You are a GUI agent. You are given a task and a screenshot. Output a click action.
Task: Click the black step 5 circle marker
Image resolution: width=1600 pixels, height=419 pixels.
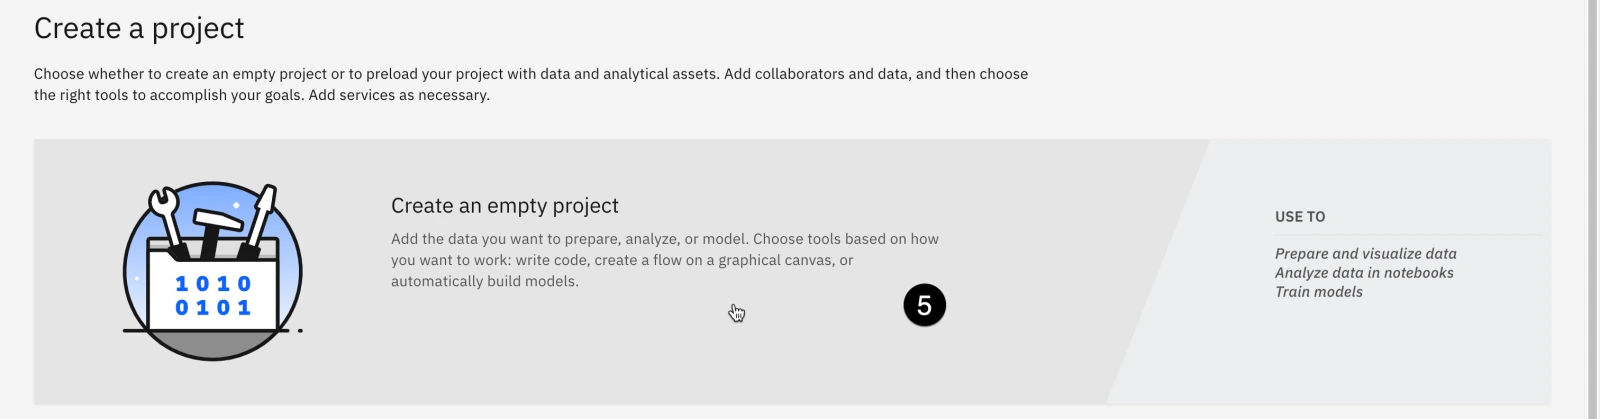(x=924, y=305)
